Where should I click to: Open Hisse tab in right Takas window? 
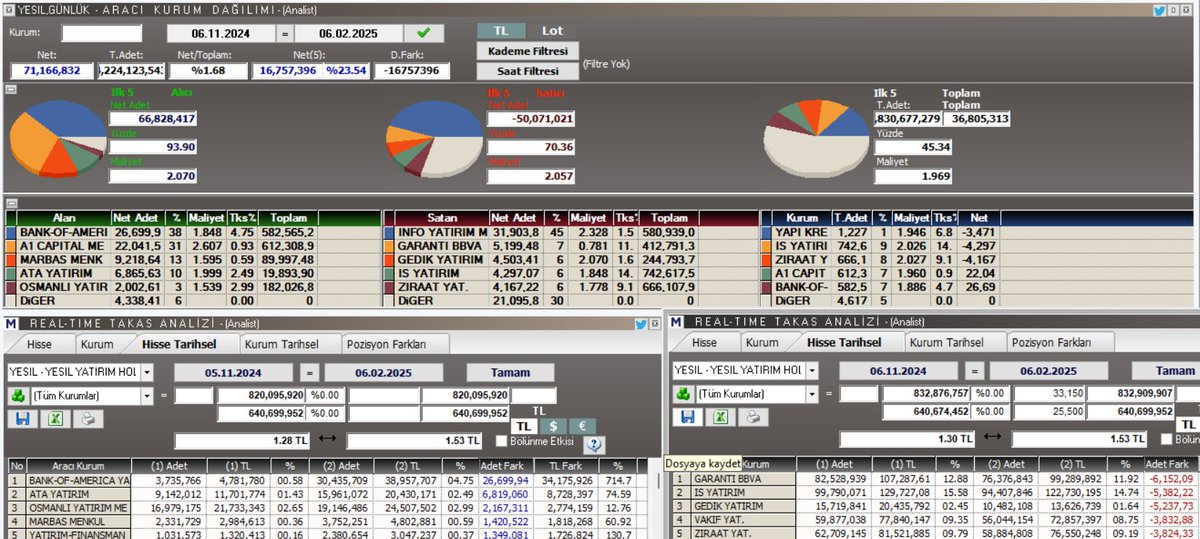point(705,342)
